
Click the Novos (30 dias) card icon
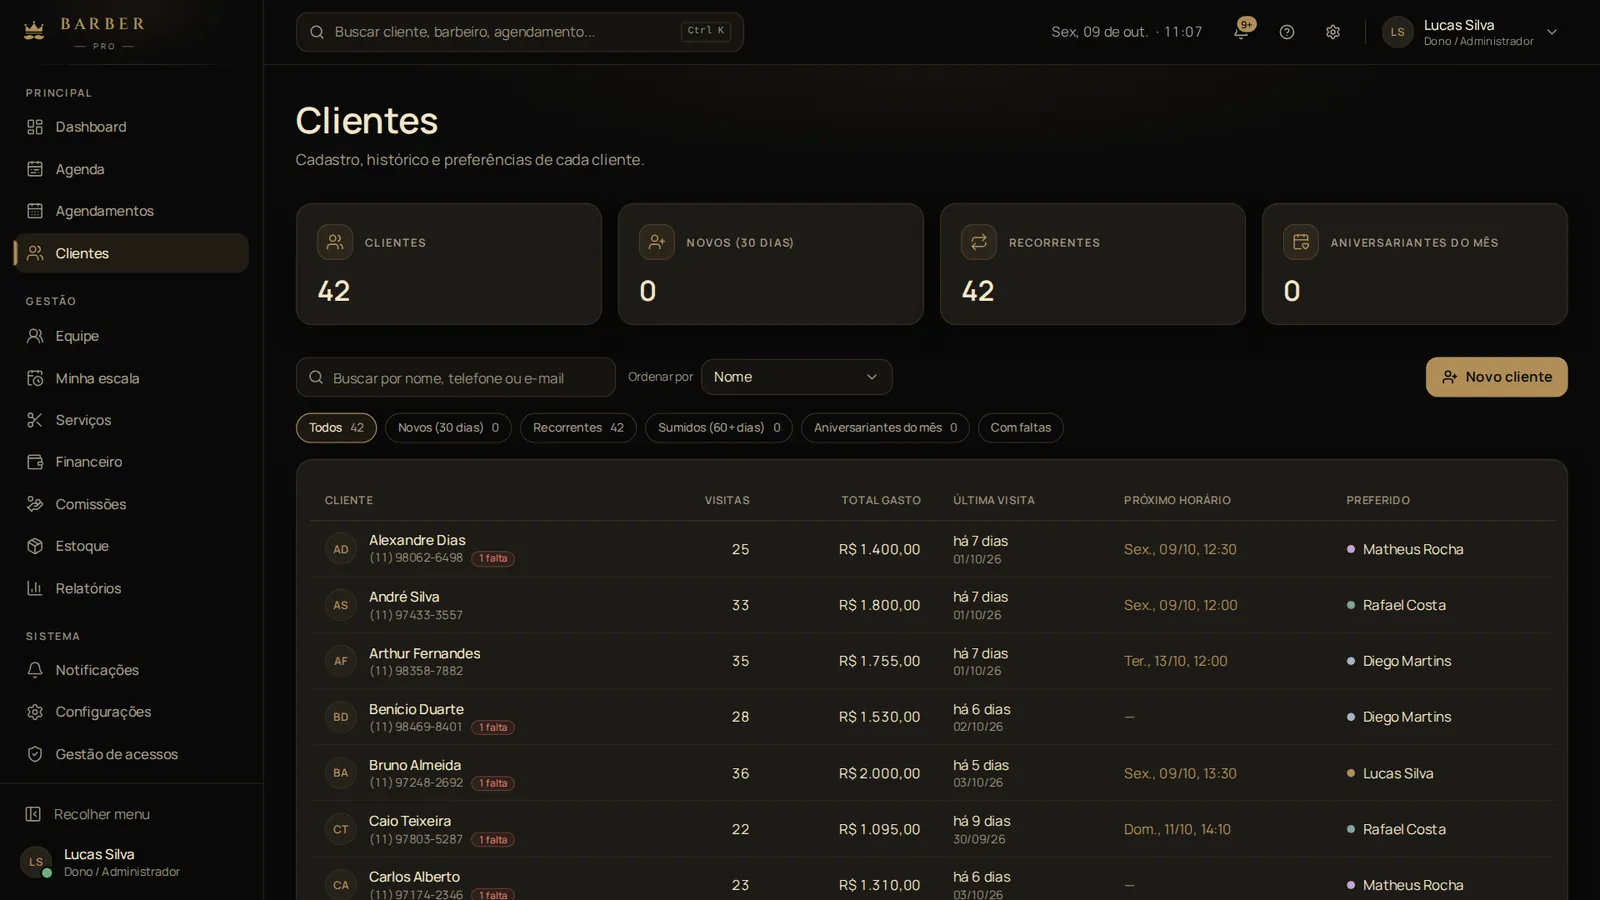[657, 242]
